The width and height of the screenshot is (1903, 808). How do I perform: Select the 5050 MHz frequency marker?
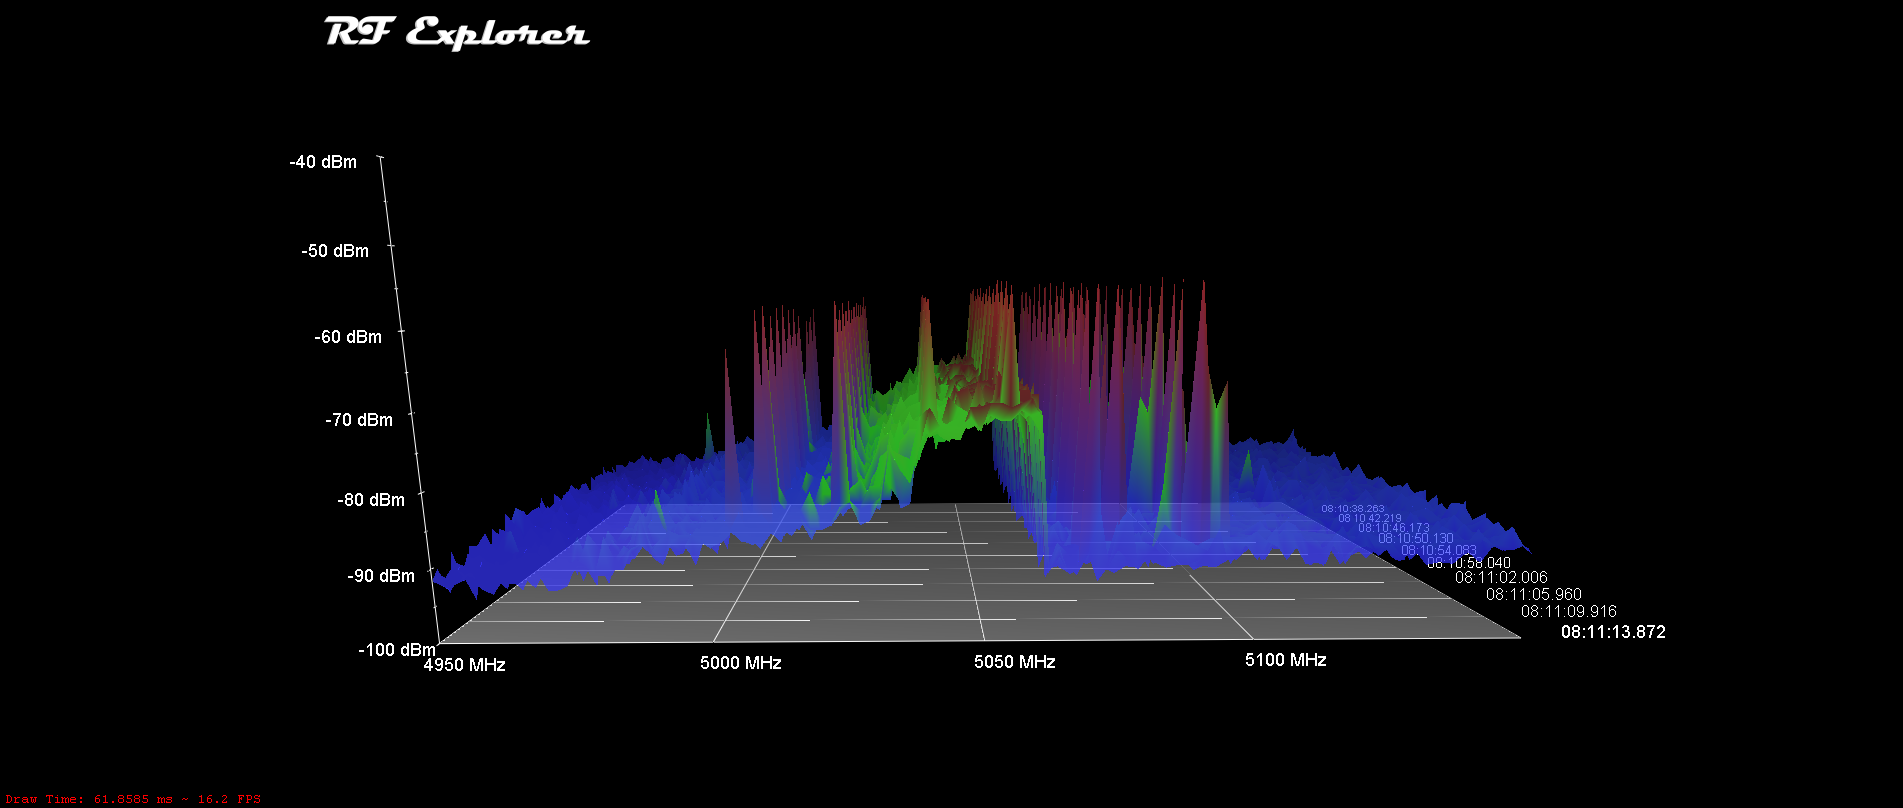tap(1015, 662)
